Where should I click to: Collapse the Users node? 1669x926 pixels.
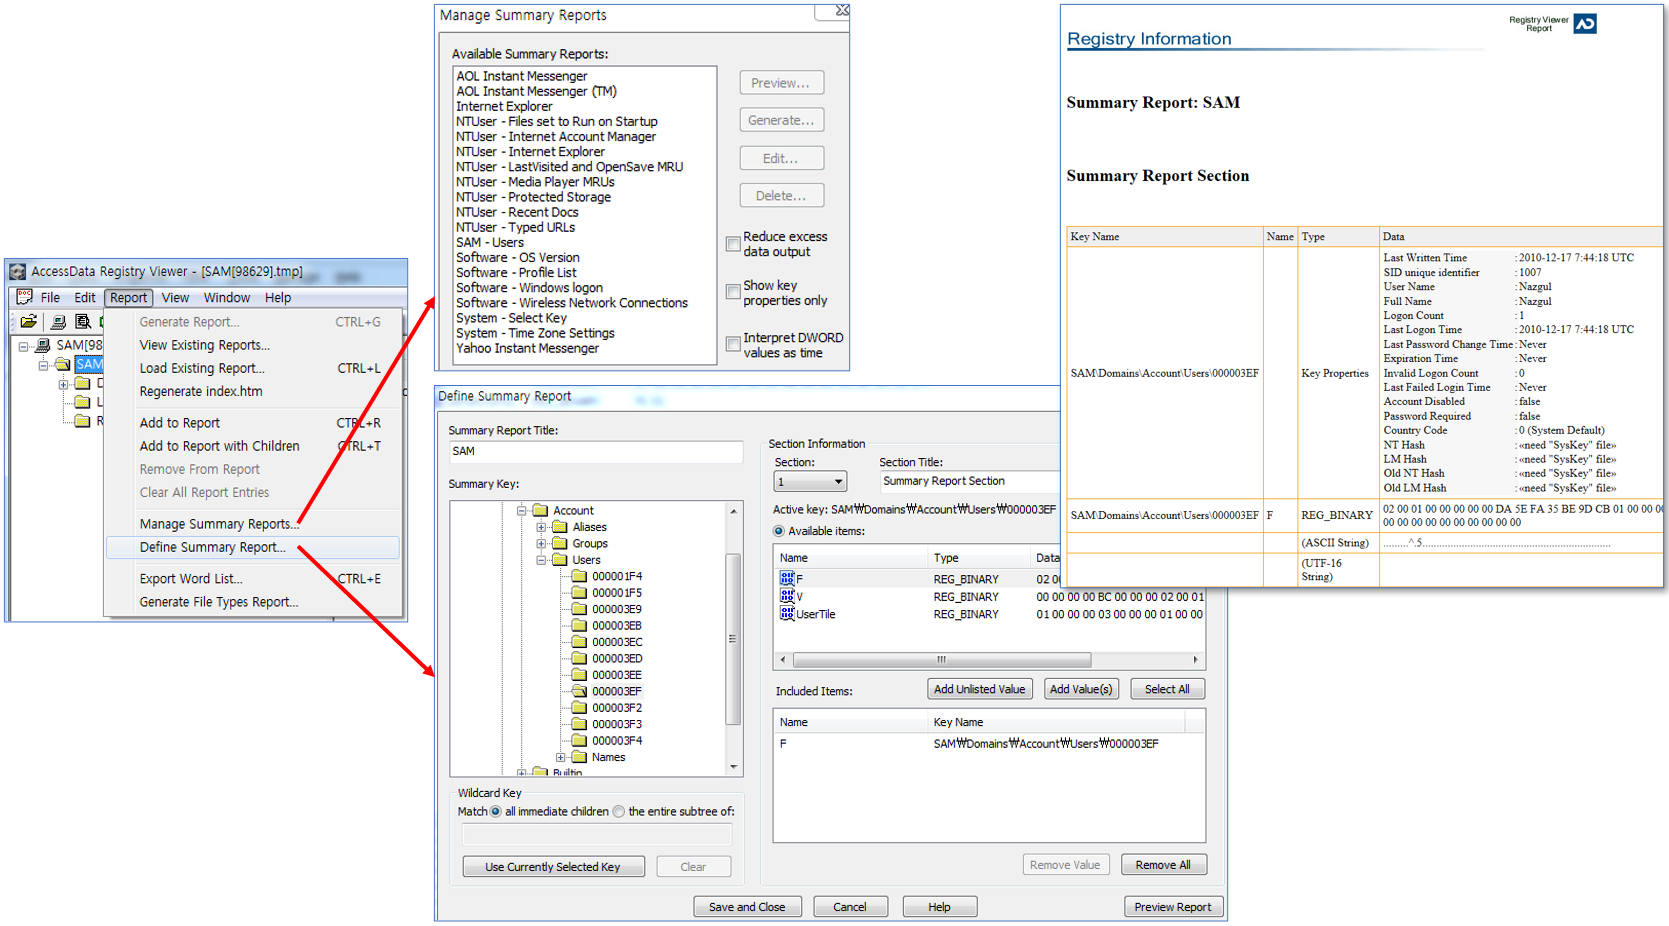click(x=541, y=560)
